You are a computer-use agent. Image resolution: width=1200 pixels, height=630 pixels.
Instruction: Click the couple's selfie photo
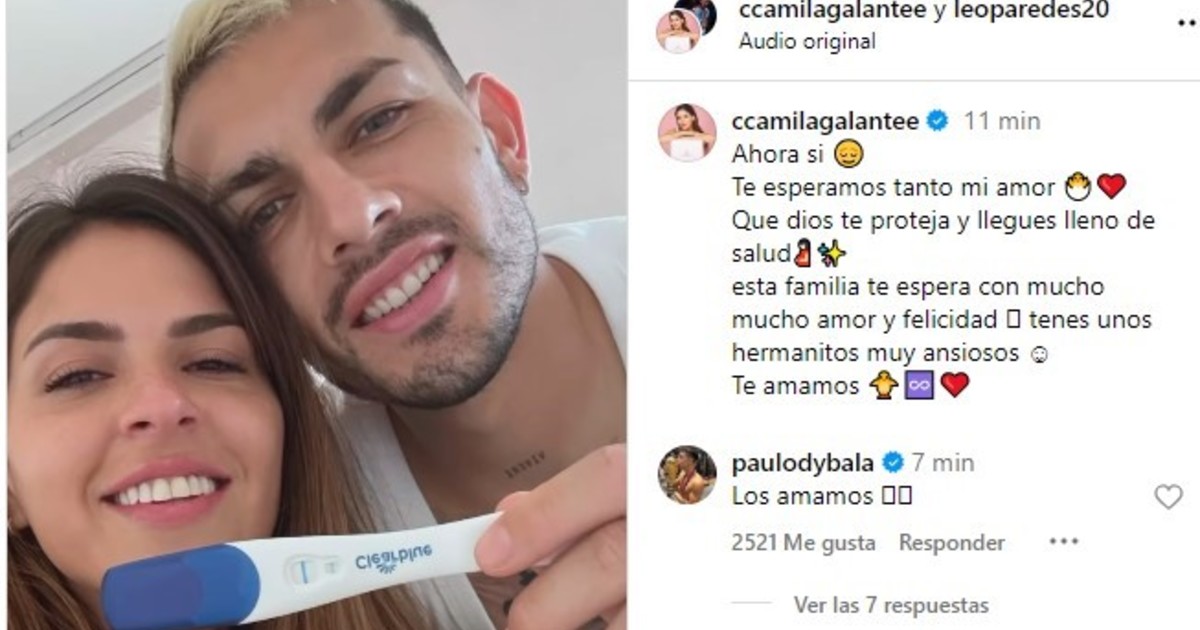point(317,315)
